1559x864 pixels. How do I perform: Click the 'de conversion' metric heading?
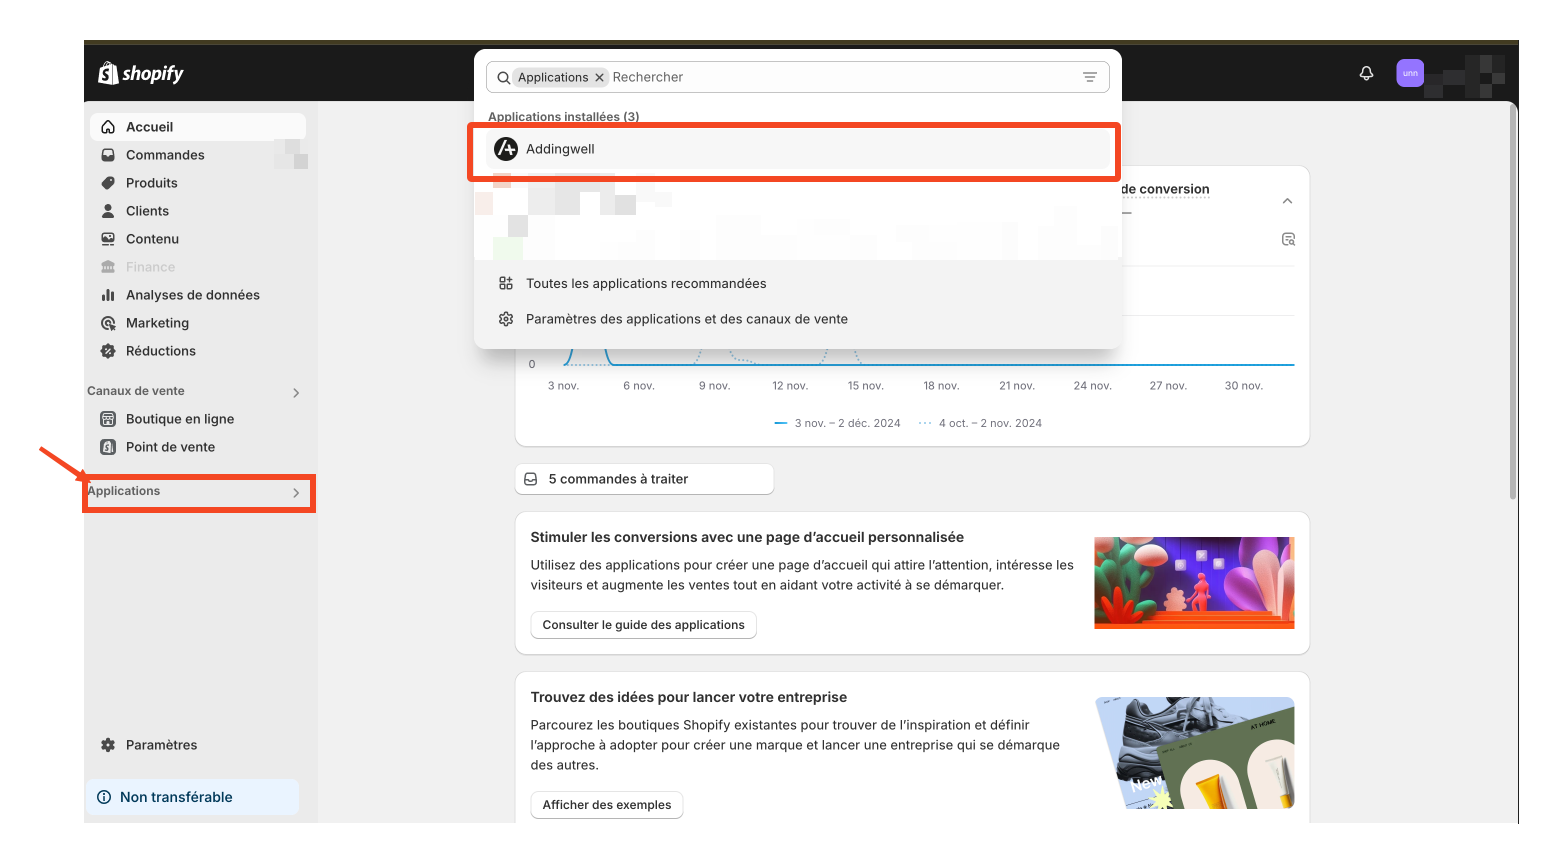(x=1165, y=189)
